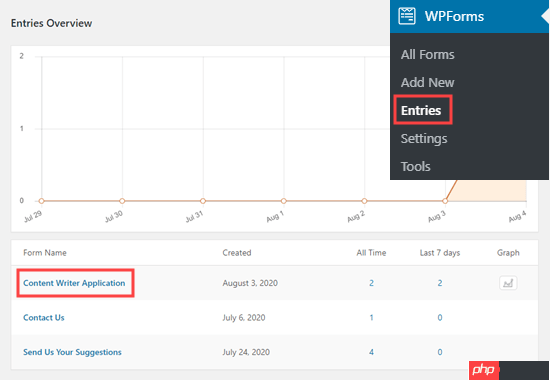
Task: Click the Jul 31 data point on chart
Action: pos(203,201)
